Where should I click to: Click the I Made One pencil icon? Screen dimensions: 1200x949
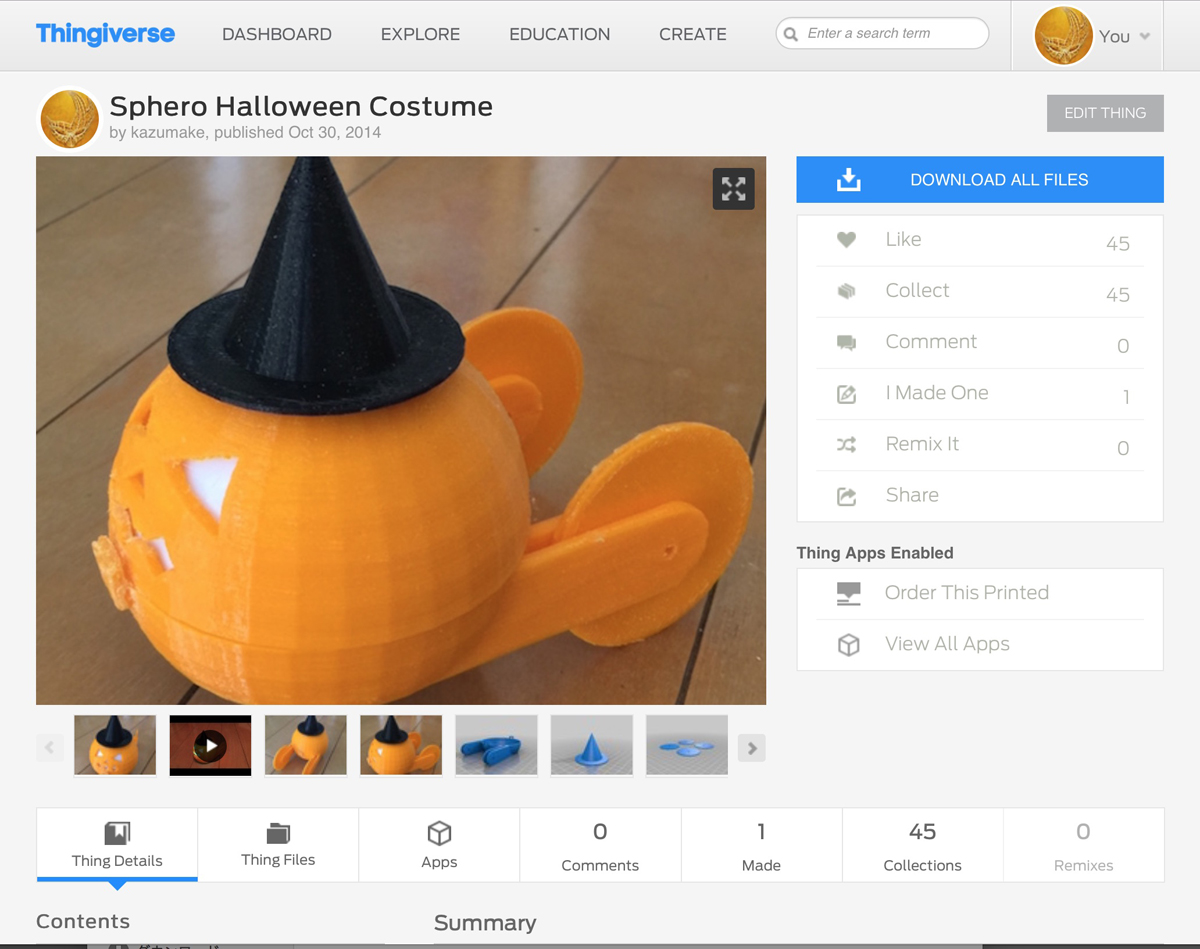(846, 393)
